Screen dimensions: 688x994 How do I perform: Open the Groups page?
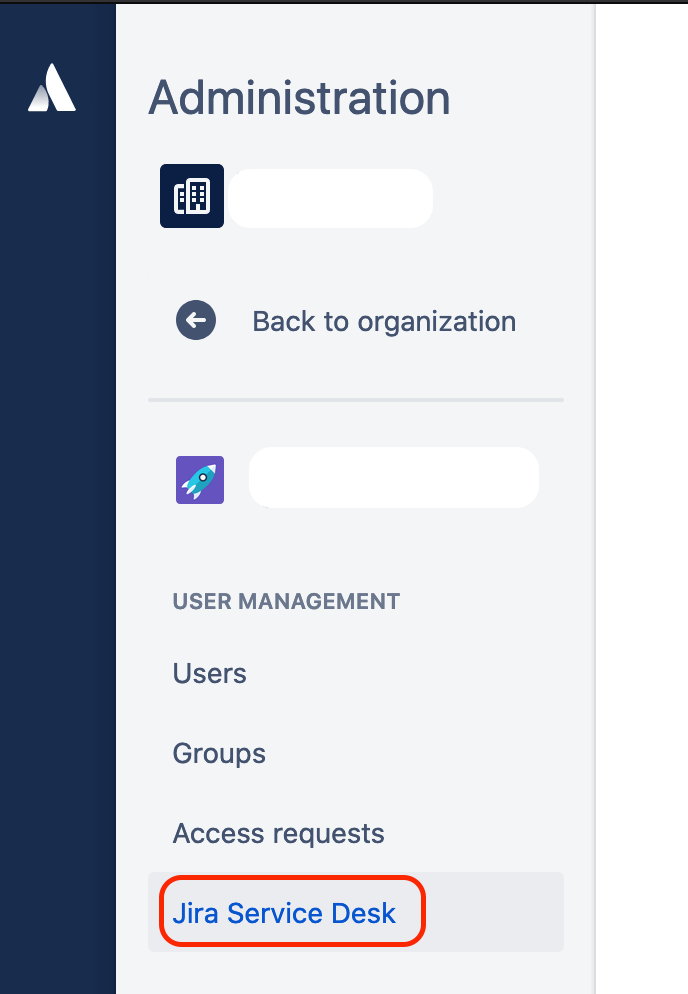point(219,754)
